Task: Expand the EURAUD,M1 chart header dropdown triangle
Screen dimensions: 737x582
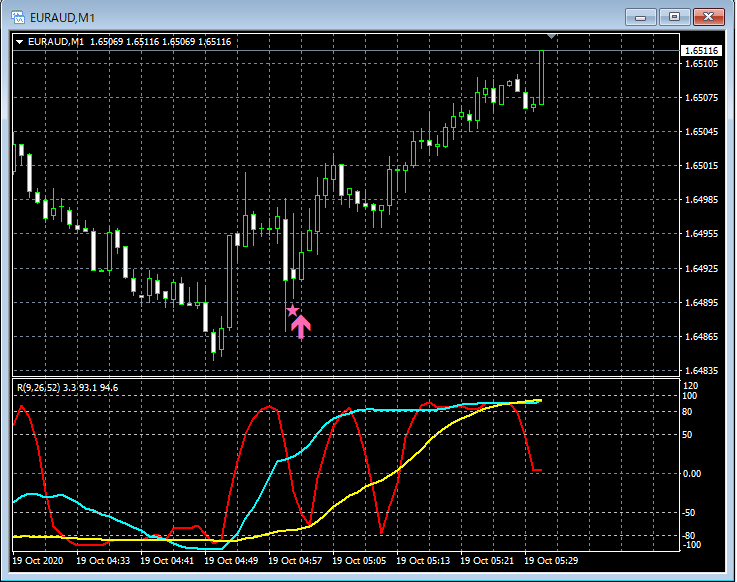Action: pos(20,42)
